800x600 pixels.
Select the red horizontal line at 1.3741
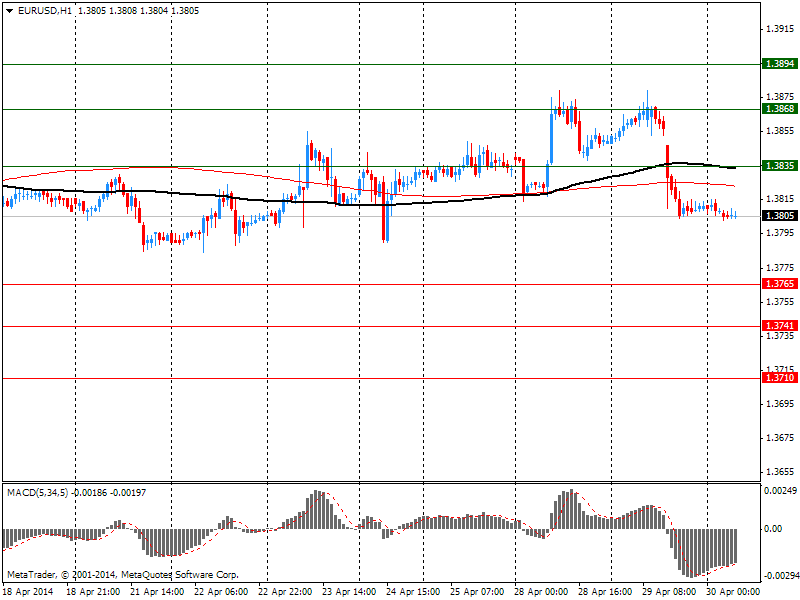pos(382,326)
